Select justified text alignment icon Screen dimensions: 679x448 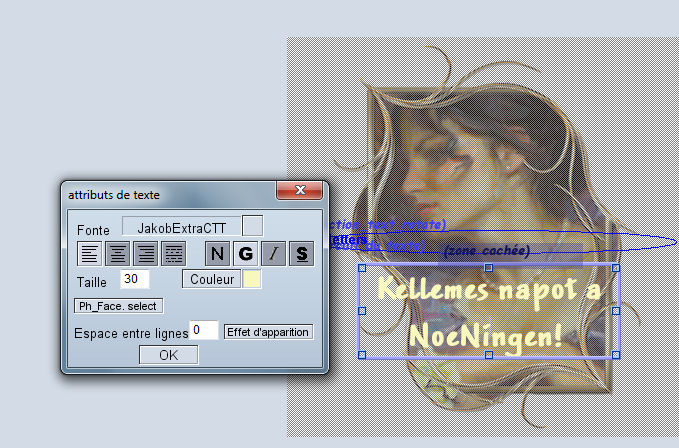pyautogui.click(x=173, y=254)
